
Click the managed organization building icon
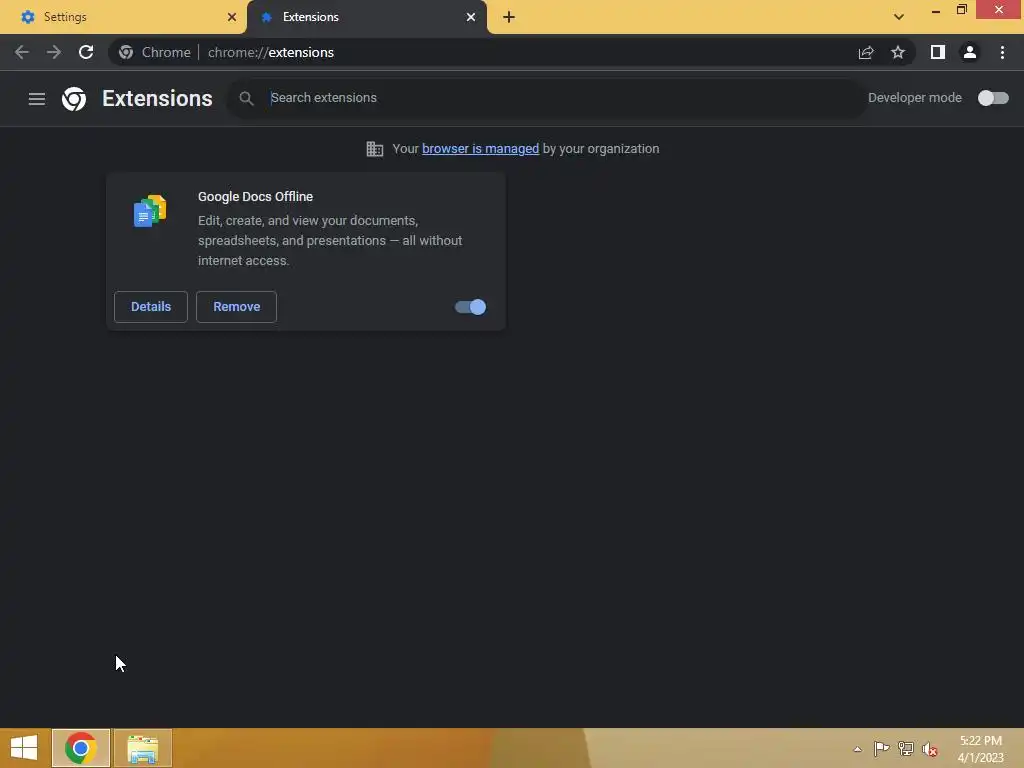[374, 149]
